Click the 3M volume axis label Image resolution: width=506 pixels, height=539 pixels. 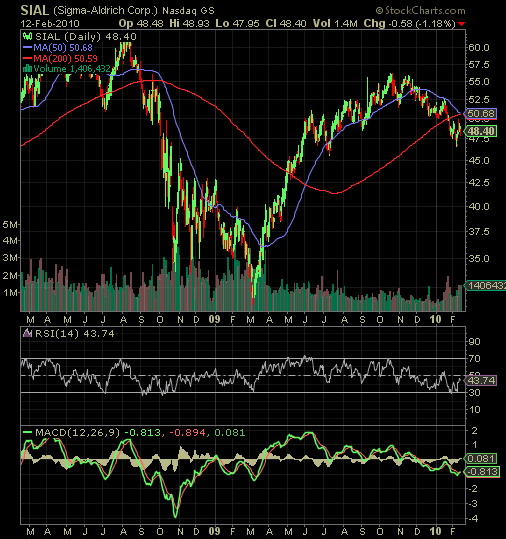point(10,258)
